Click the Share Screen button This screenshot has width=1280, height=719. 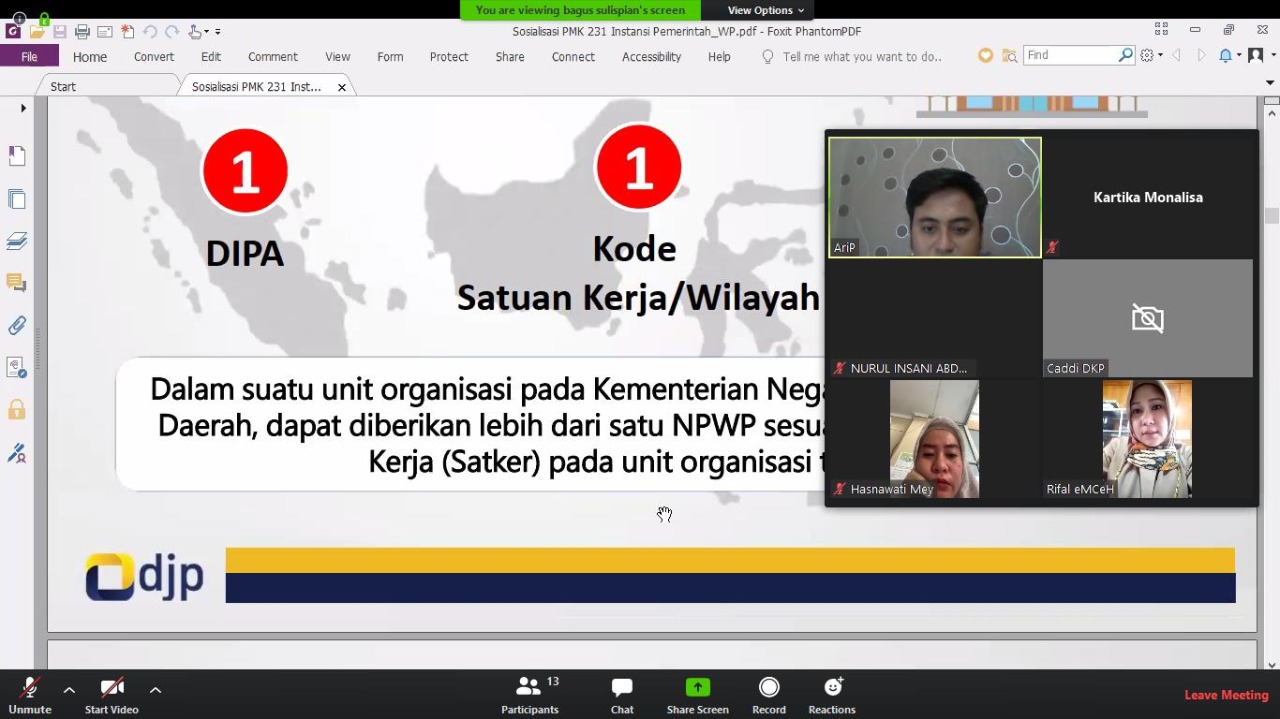coord(697,695)
